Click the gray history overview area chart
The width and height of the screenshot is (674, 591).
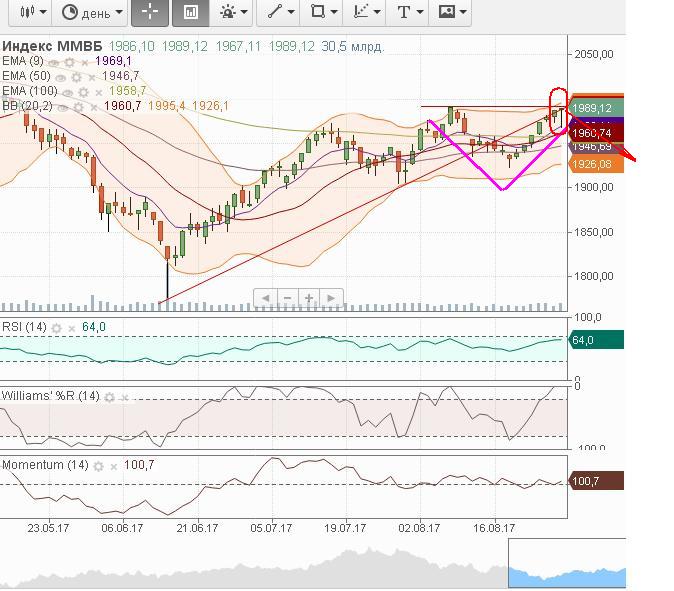pyautogui.click(x=254, y=567)
